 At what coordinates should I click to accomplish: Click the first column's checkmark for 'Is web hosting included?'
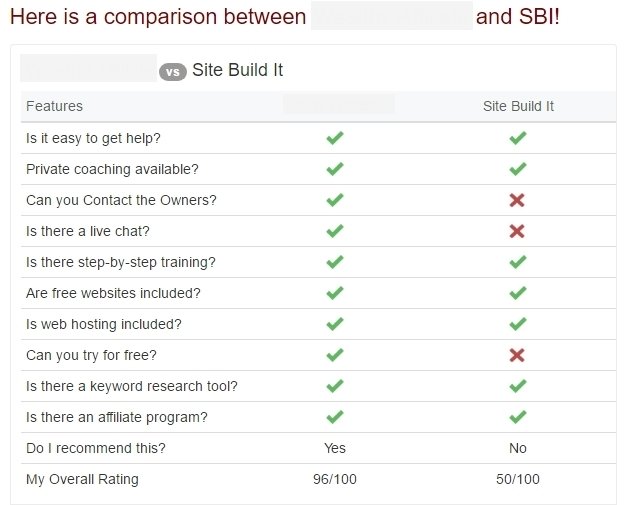335,324
